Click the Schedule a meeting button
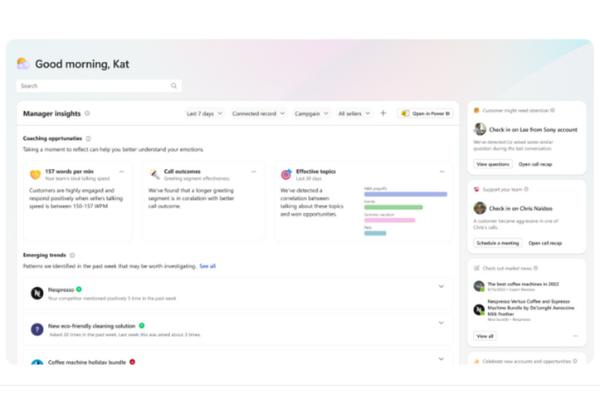 pos(498,243)
